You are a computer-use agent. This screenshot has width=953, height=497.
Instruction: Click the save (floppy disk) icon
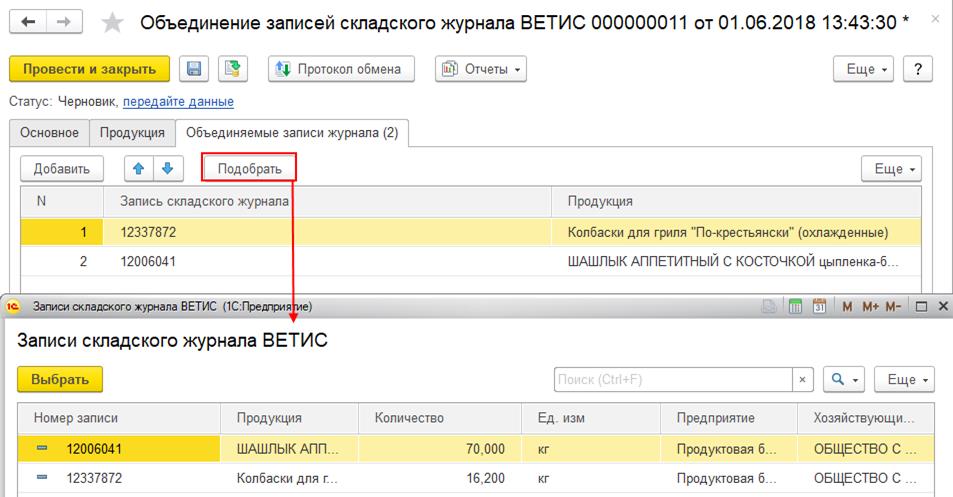pos(194,69)
